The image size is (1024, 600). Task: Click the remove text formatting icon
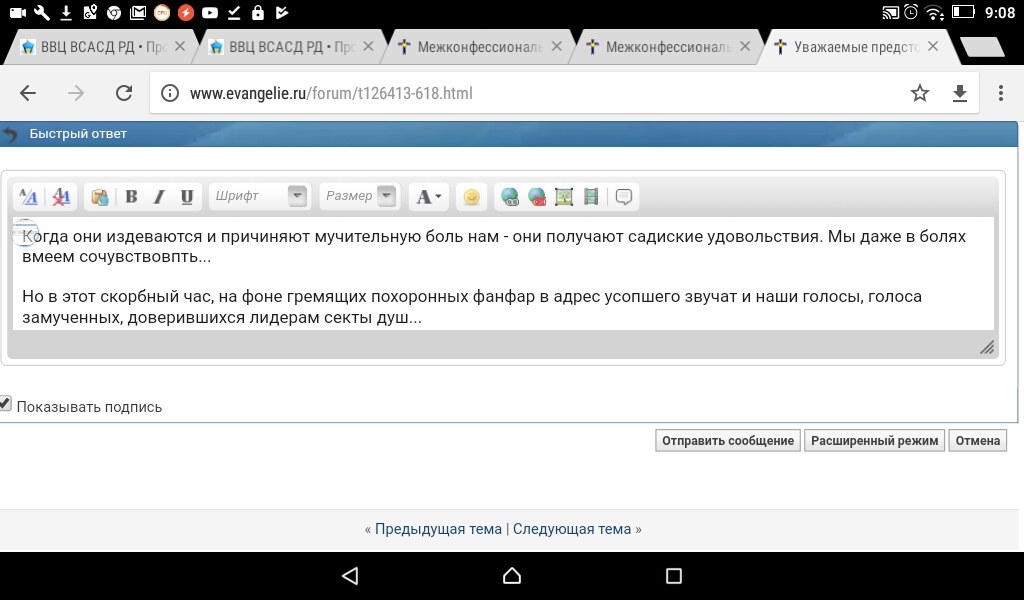61,197
